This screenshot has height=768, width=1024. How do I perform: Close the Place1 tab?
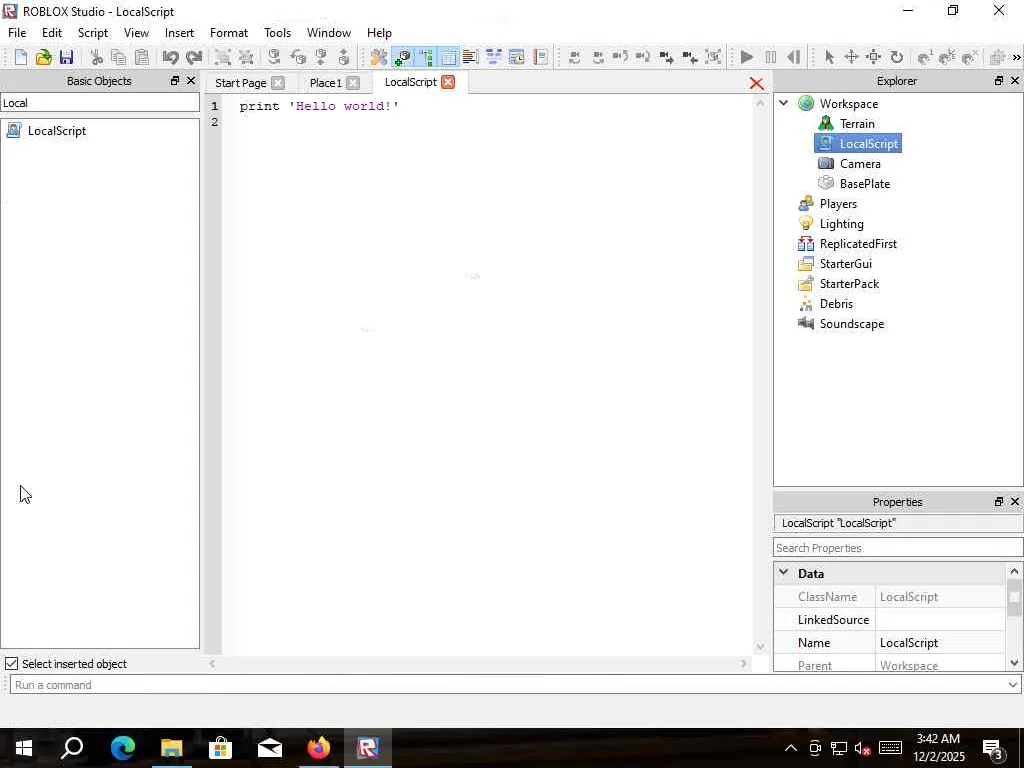click(353, 83)
